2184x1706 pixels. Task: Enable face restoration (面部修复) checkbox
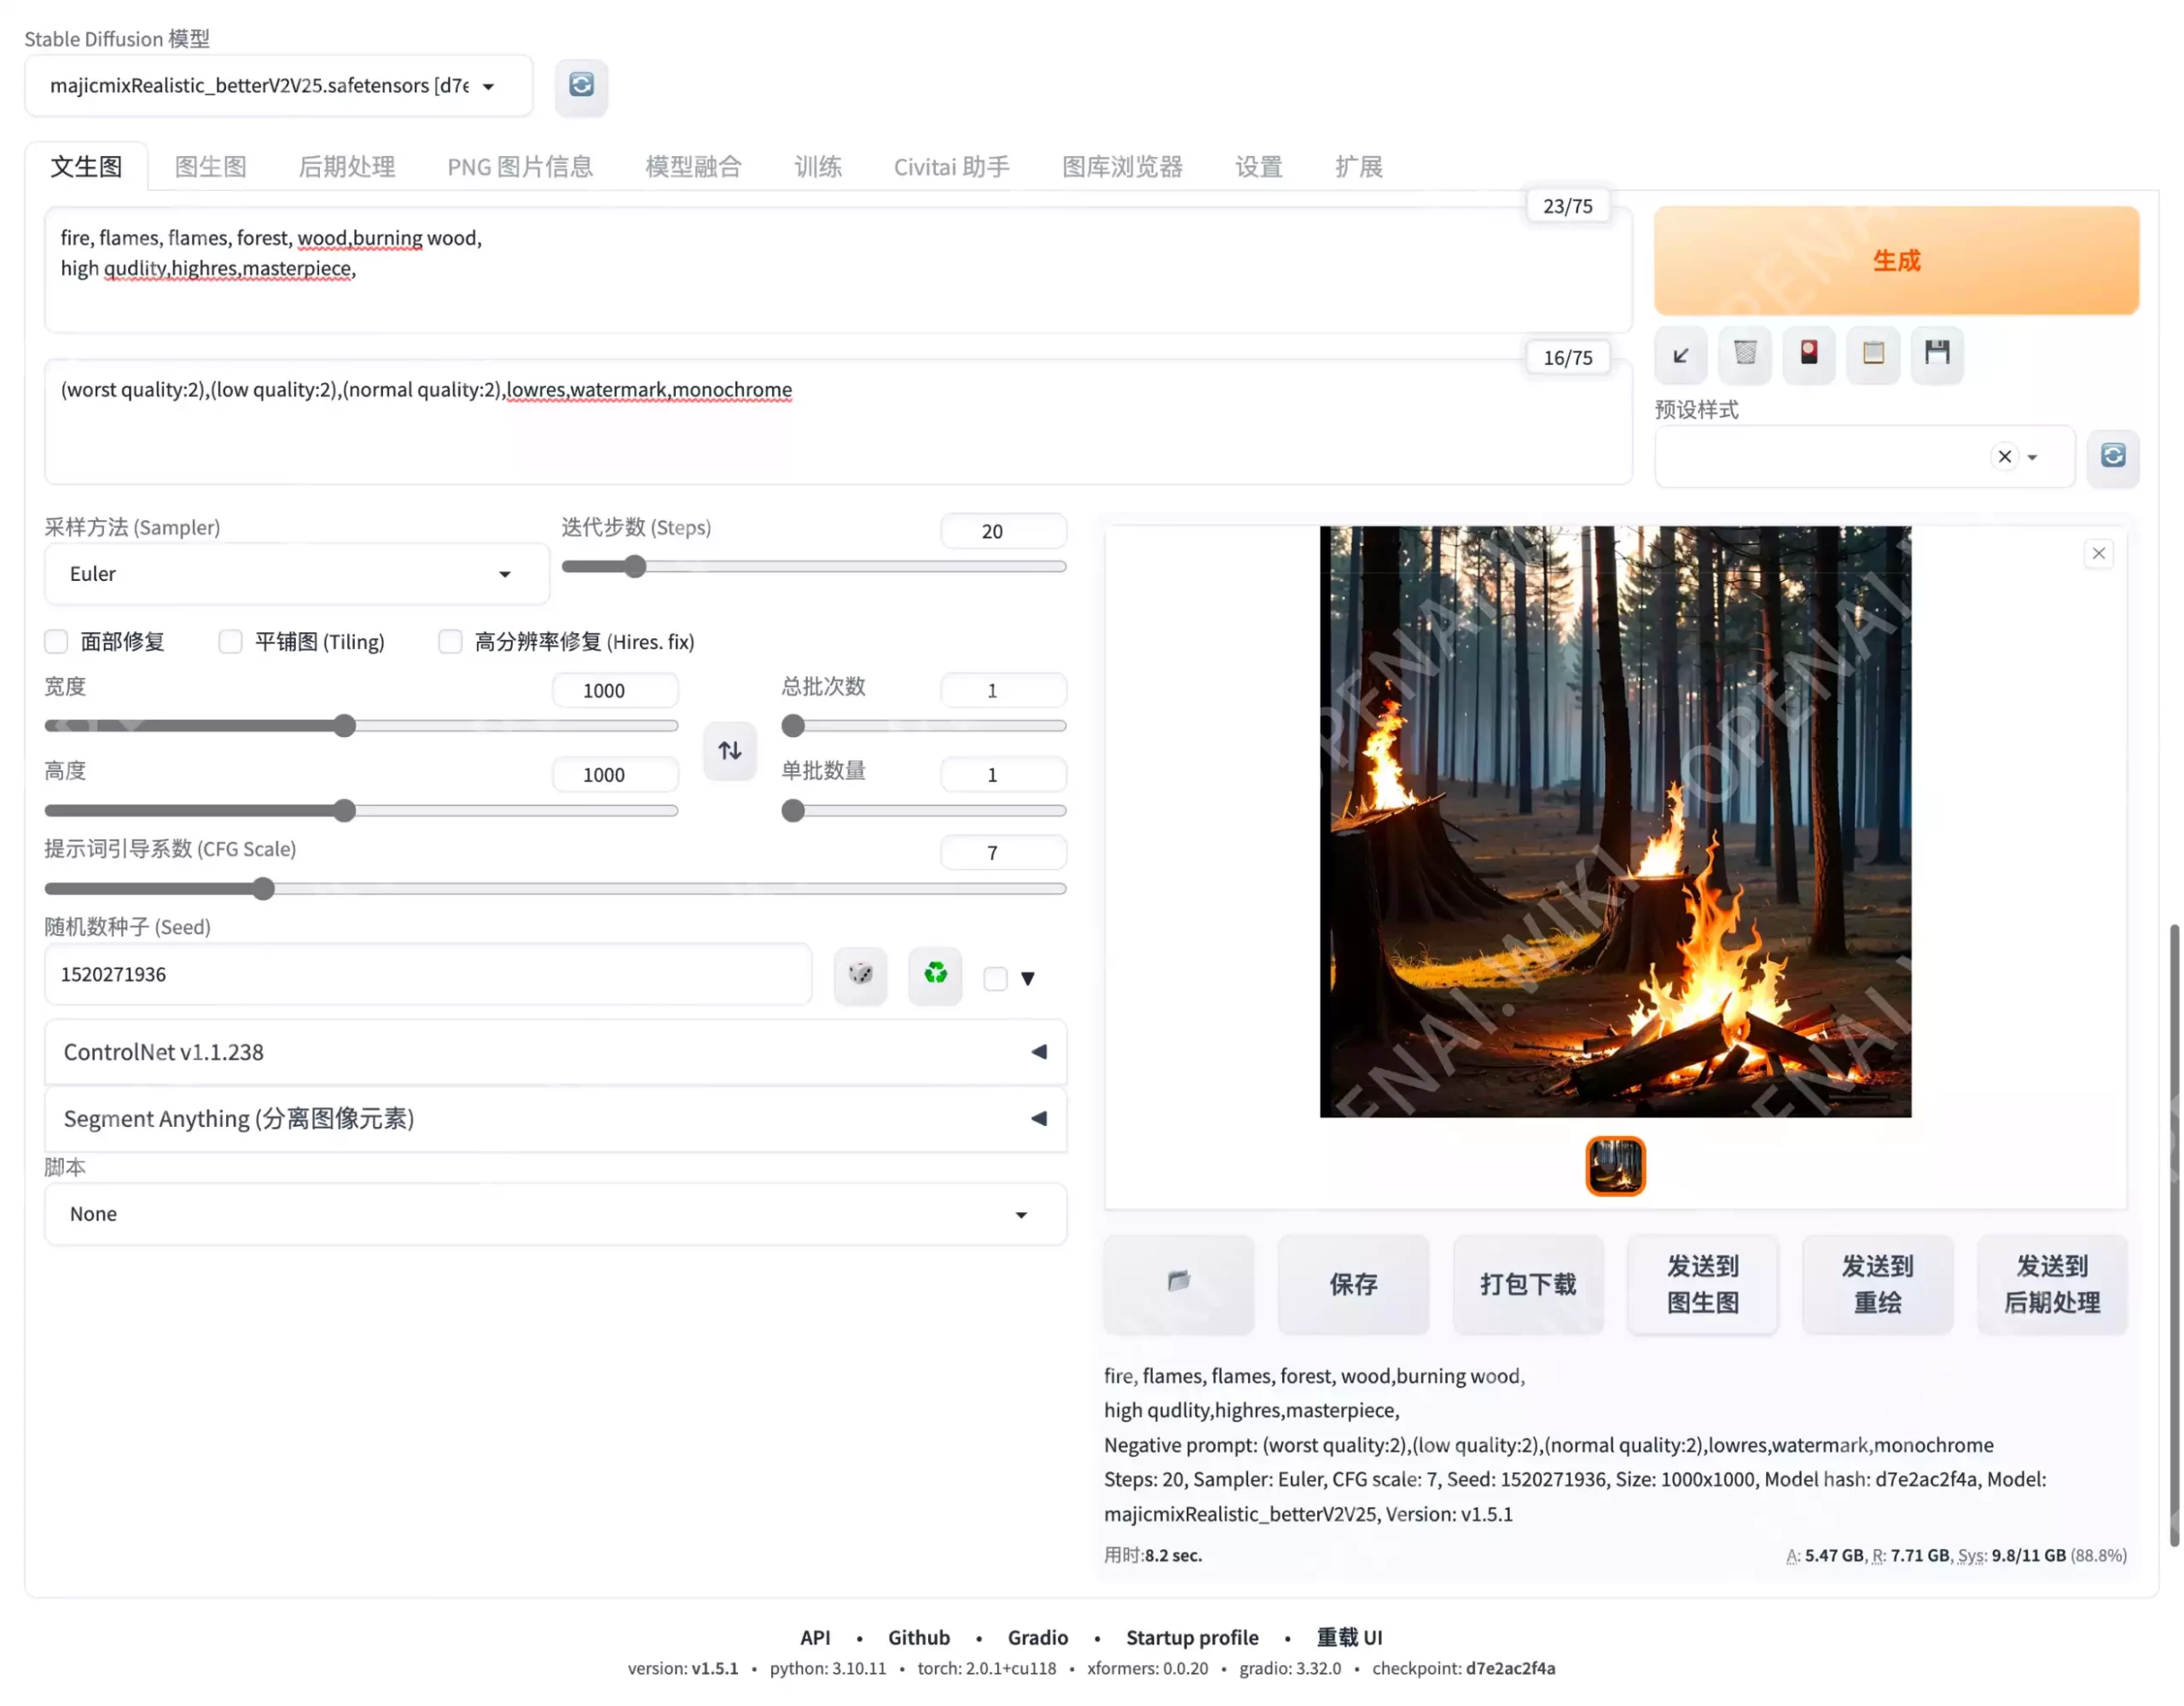56,642
